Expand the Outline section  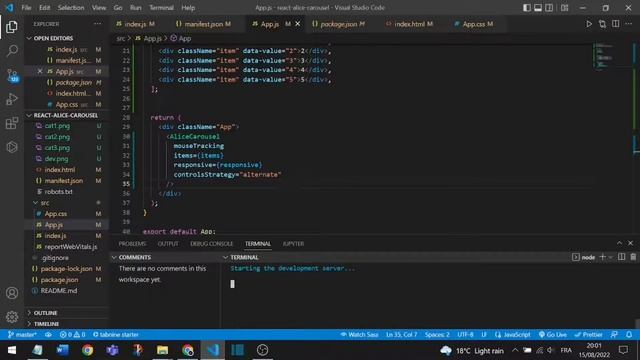coord(45,313)
